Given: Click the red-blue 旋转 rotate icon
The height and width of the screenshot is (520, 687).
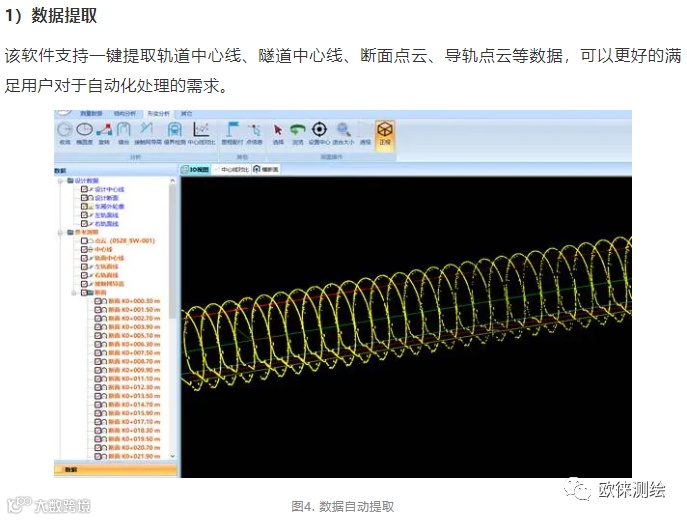Looking at the screenshot, I should 104,133.
